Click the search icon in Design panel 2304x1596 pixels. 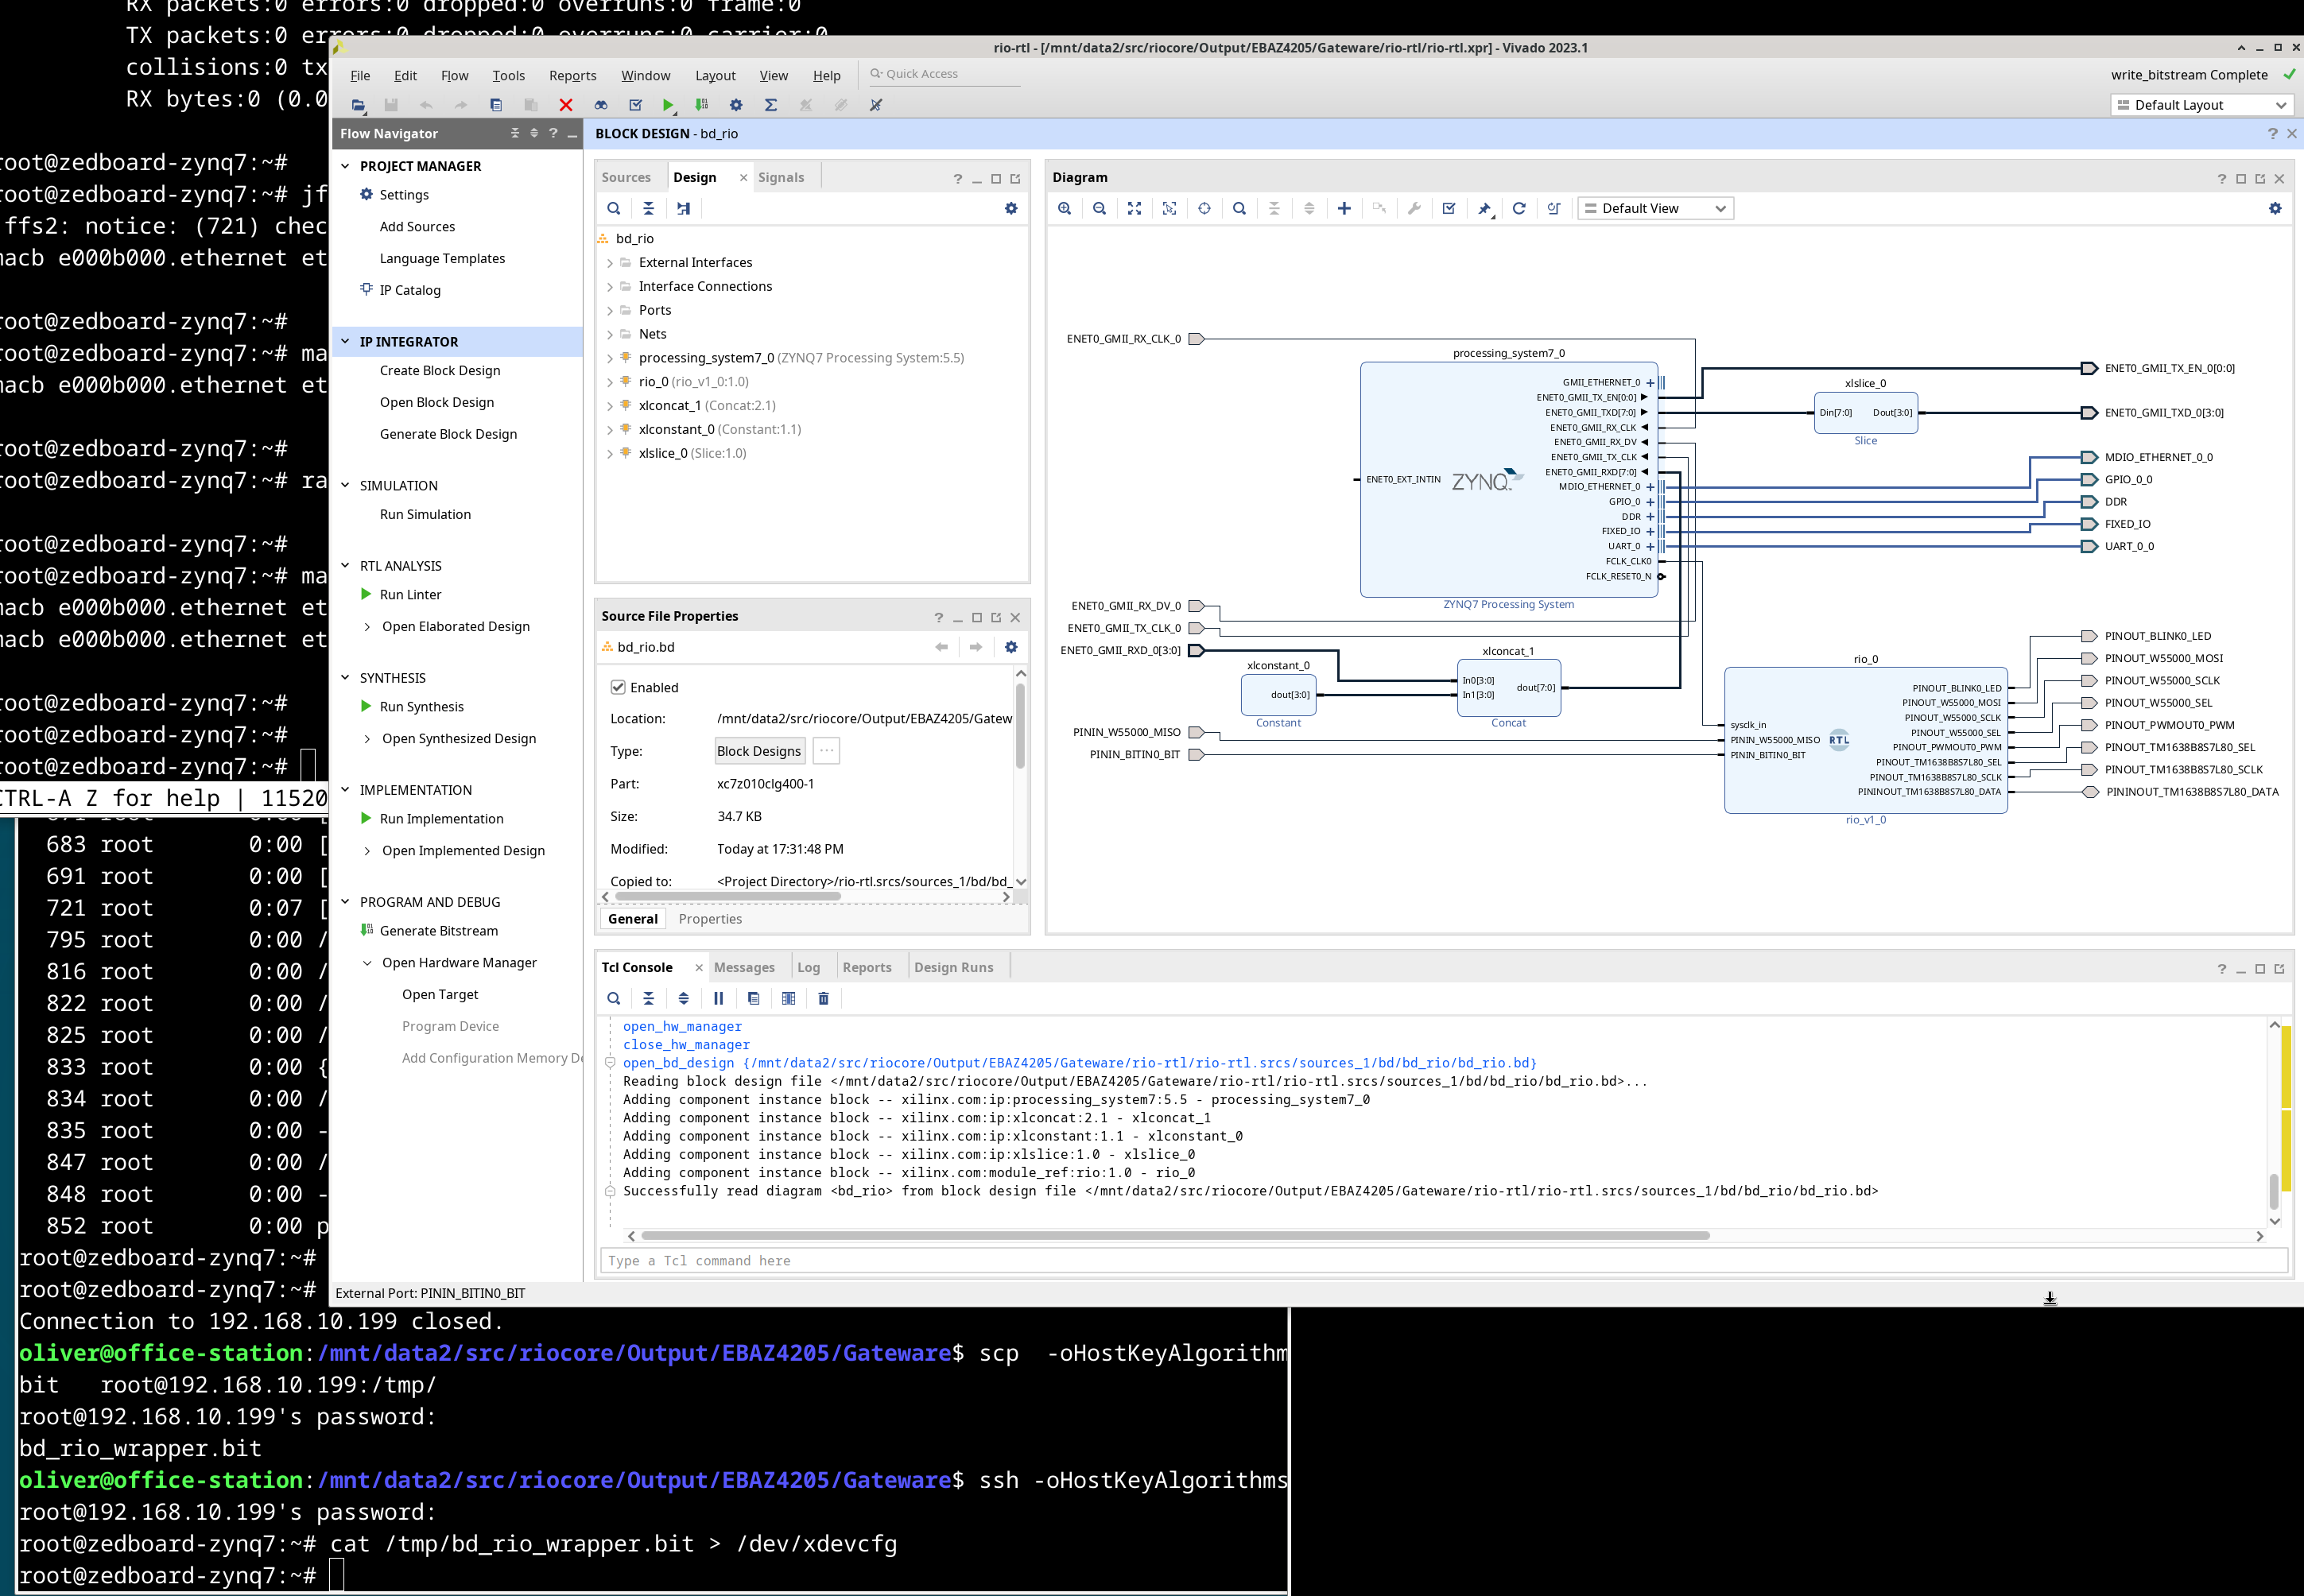(x=614, y=209)
